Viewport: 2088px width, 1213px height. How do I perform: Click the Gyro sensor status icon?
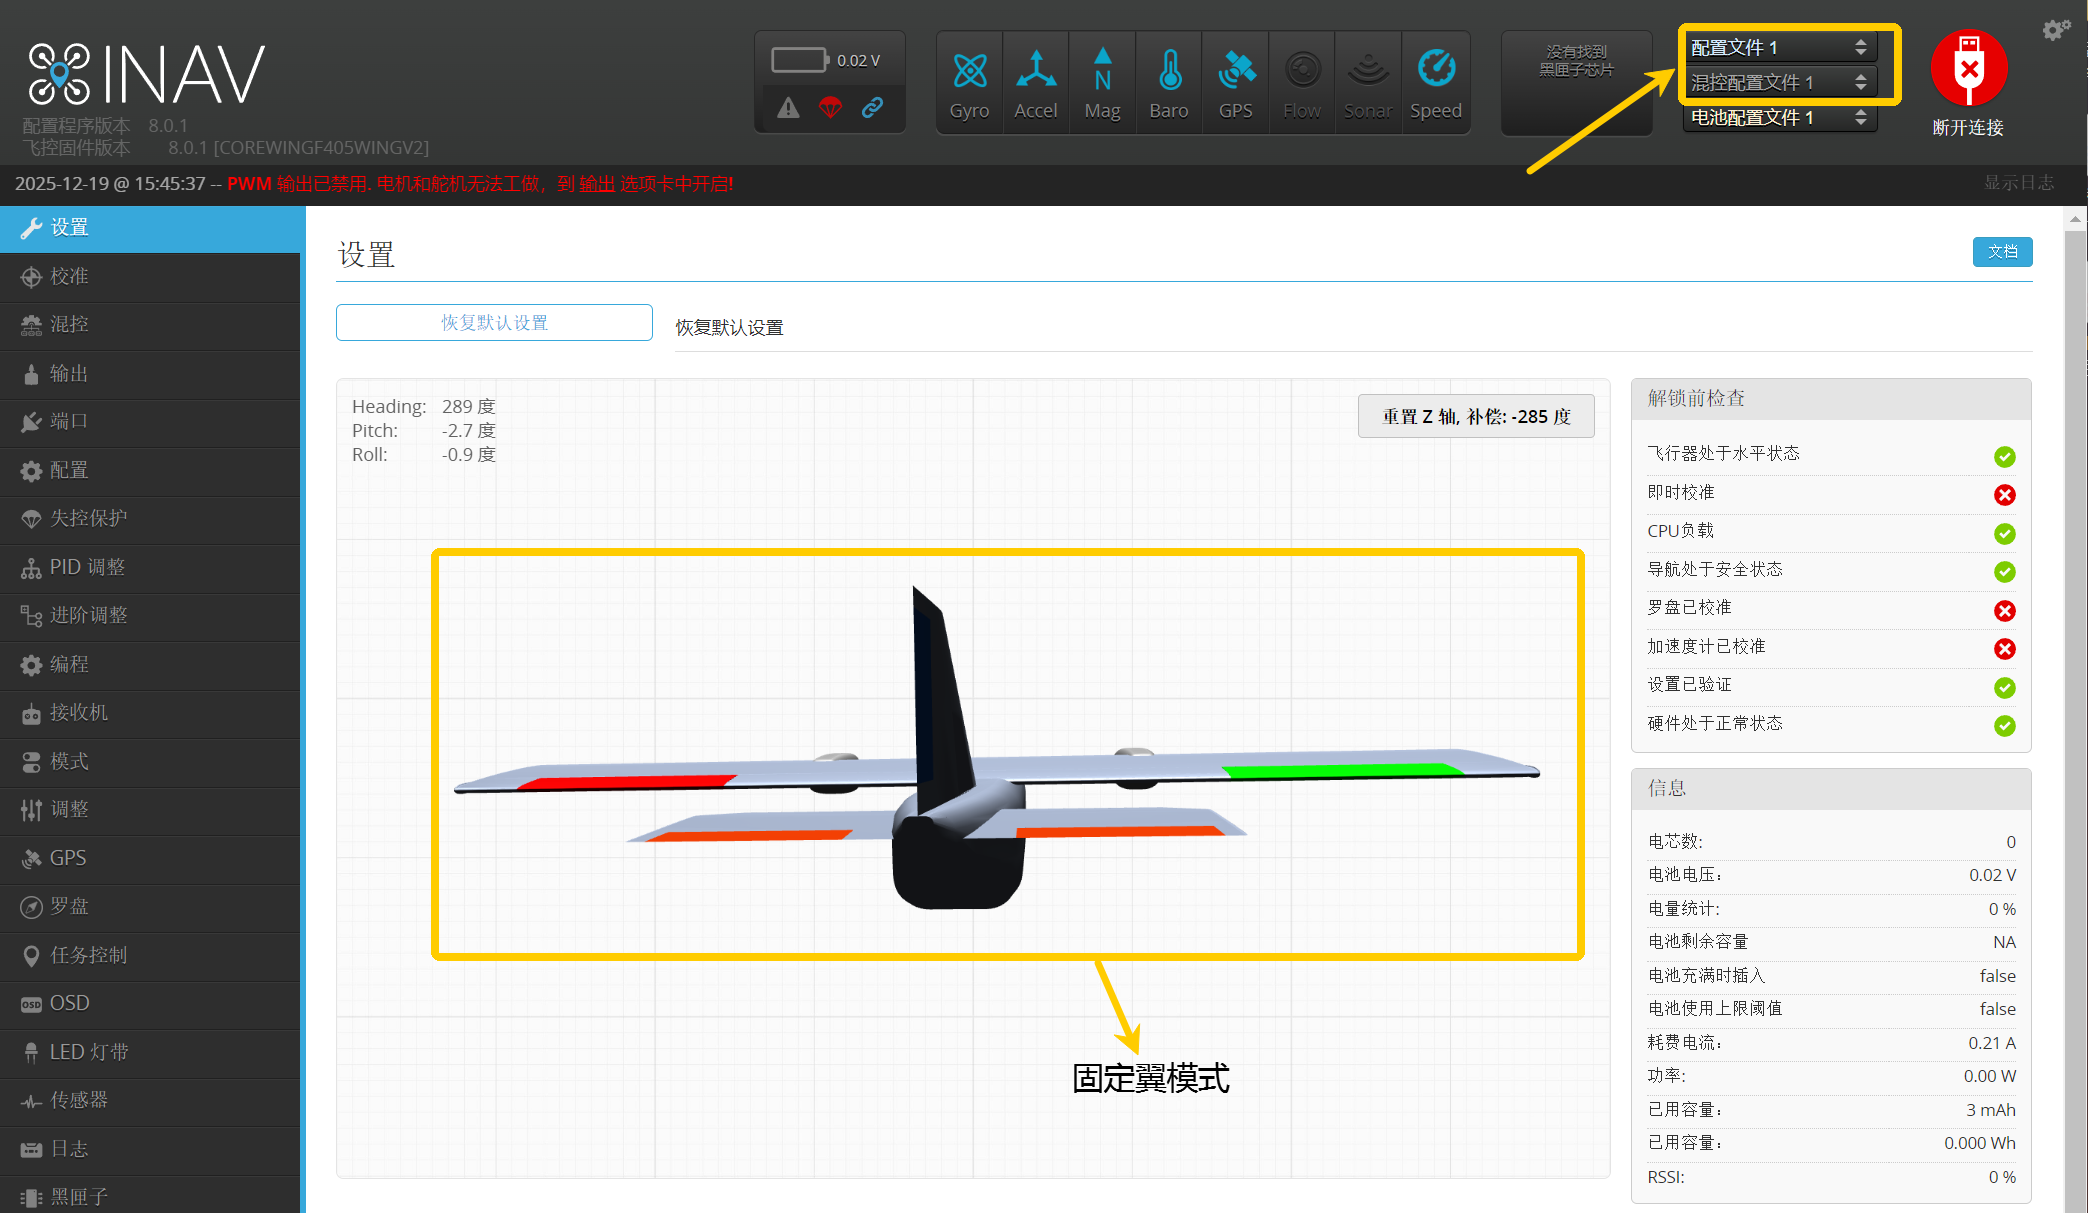969,72
